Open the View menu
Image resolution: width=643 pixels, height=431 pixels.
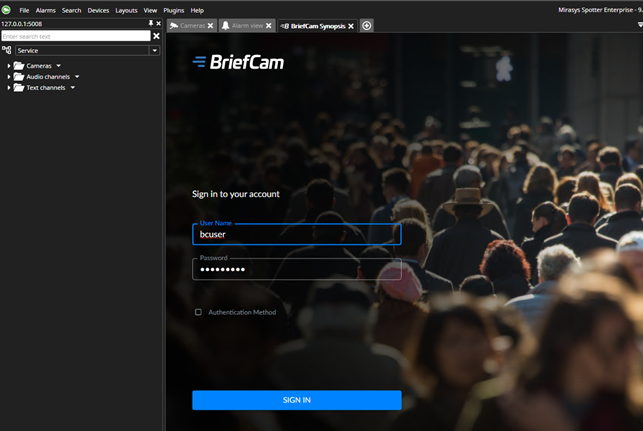click(150, 10)
